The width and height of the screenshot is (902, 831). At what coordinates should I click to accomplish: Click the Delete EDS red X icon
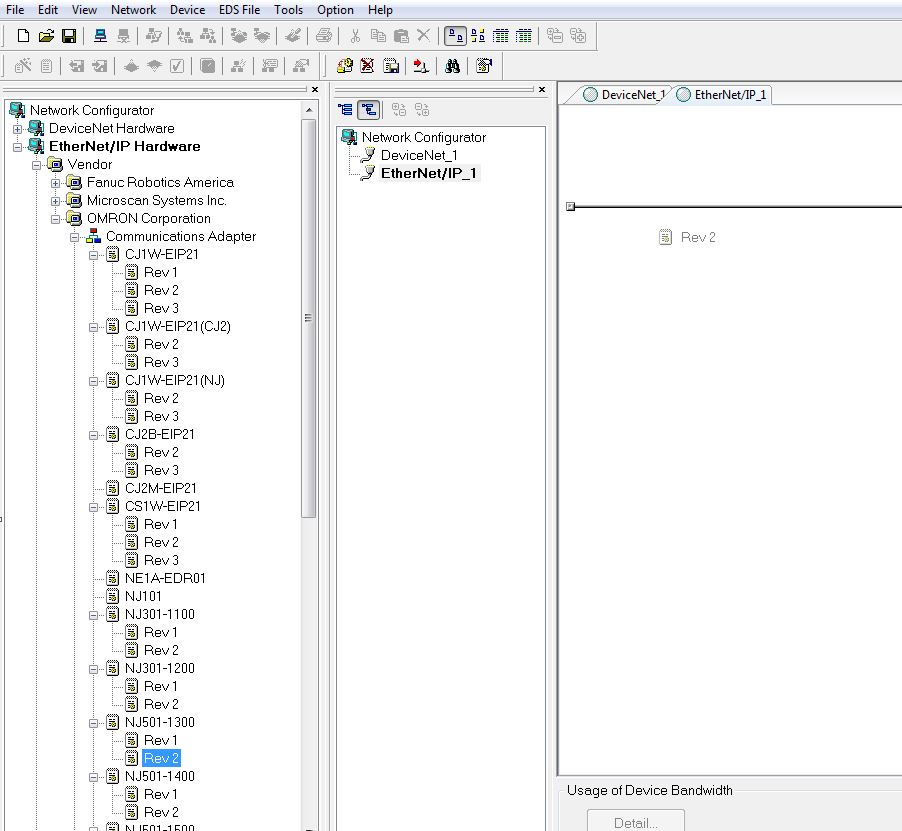(x=367, y=66)
